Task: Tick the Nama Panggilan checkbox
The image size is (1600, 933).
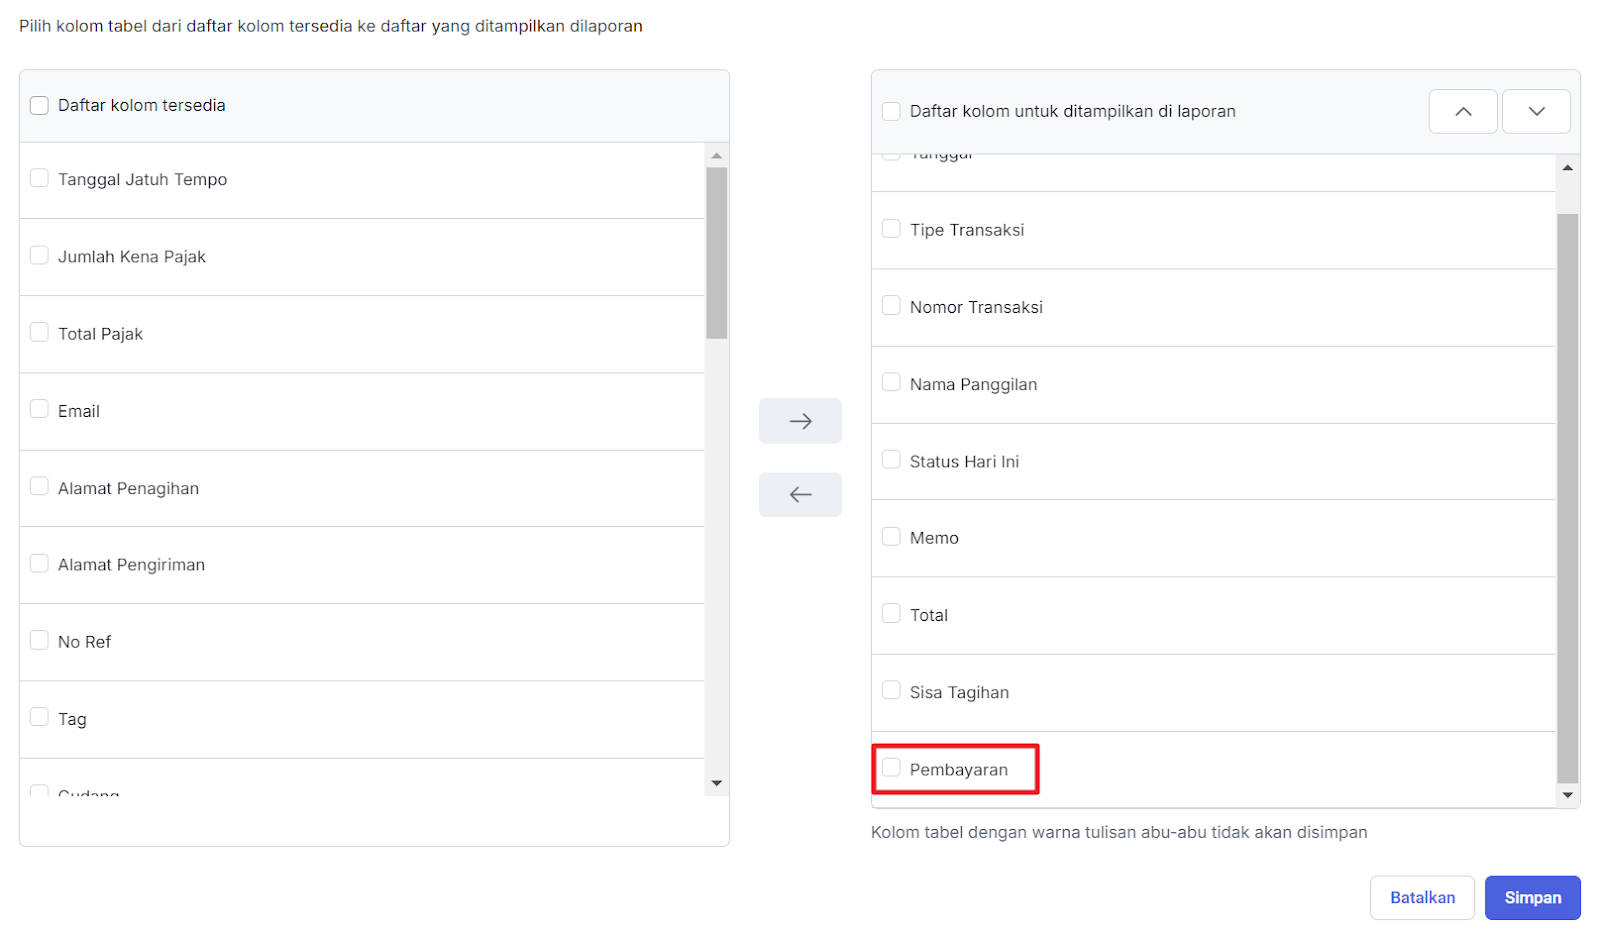Action: (891, 382)
